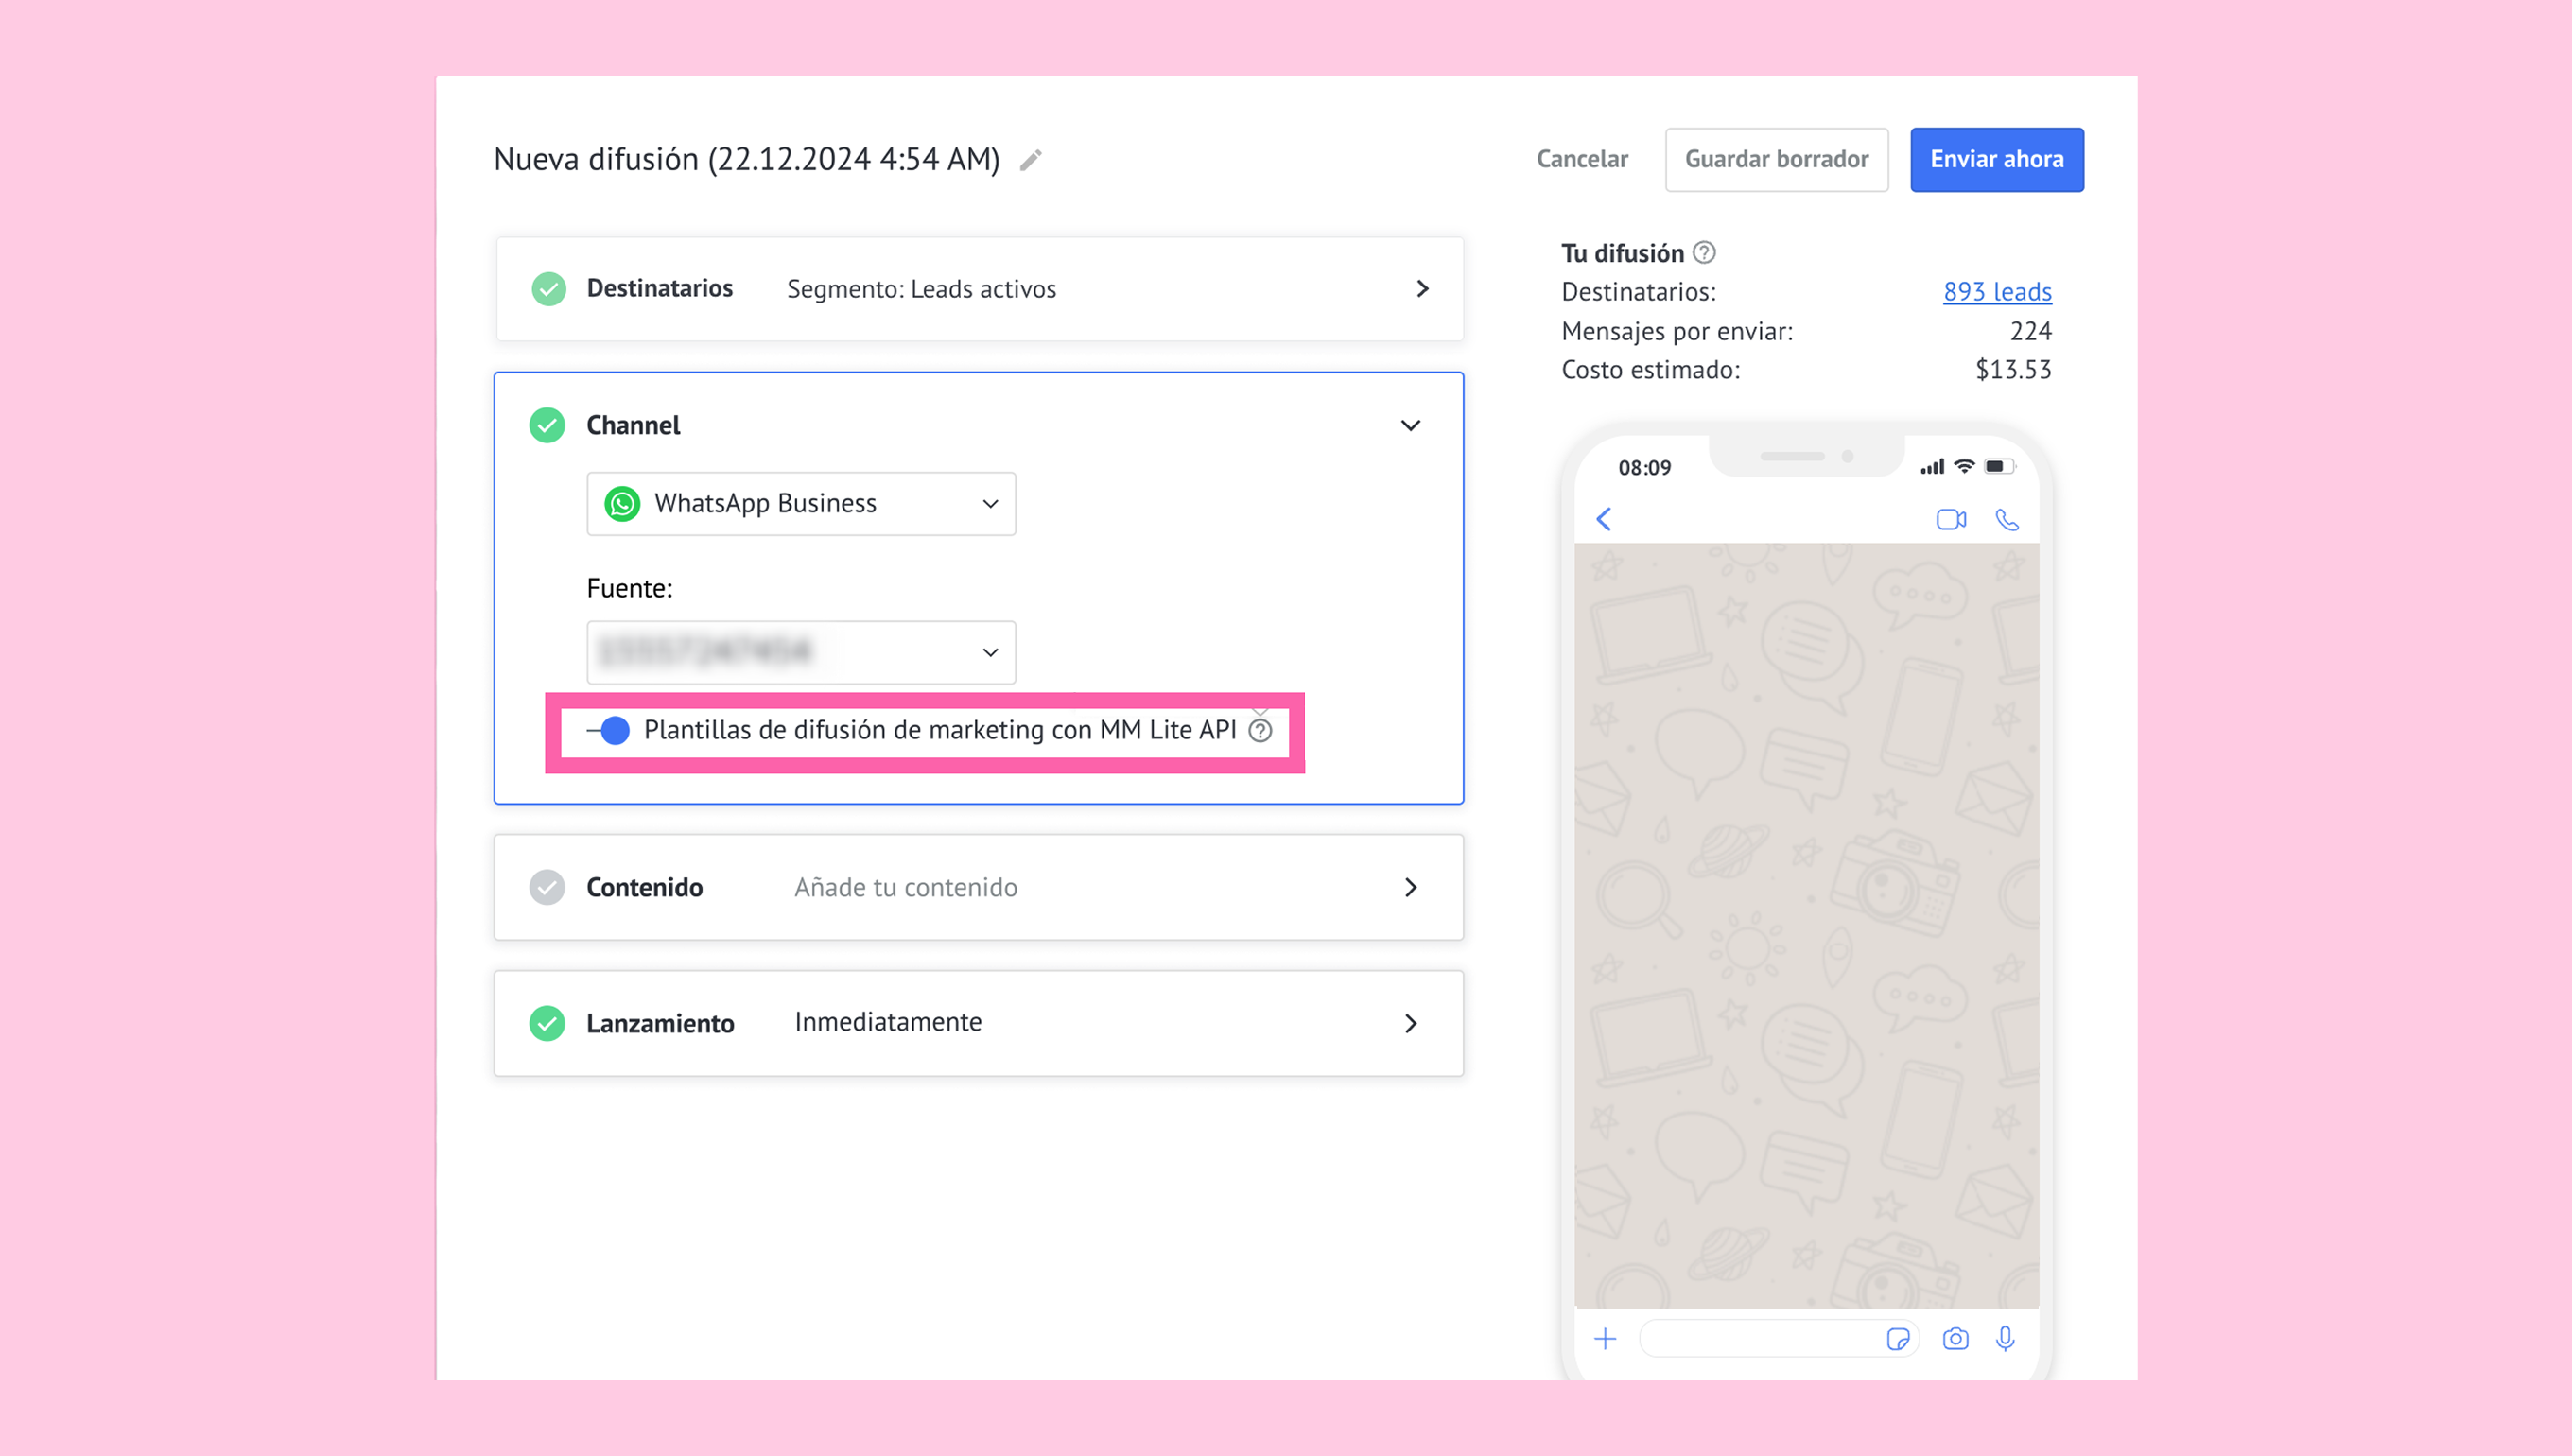Click the help icon beside MM Lite API
Screen dimensions: 2572x1456
(1261, 731)
